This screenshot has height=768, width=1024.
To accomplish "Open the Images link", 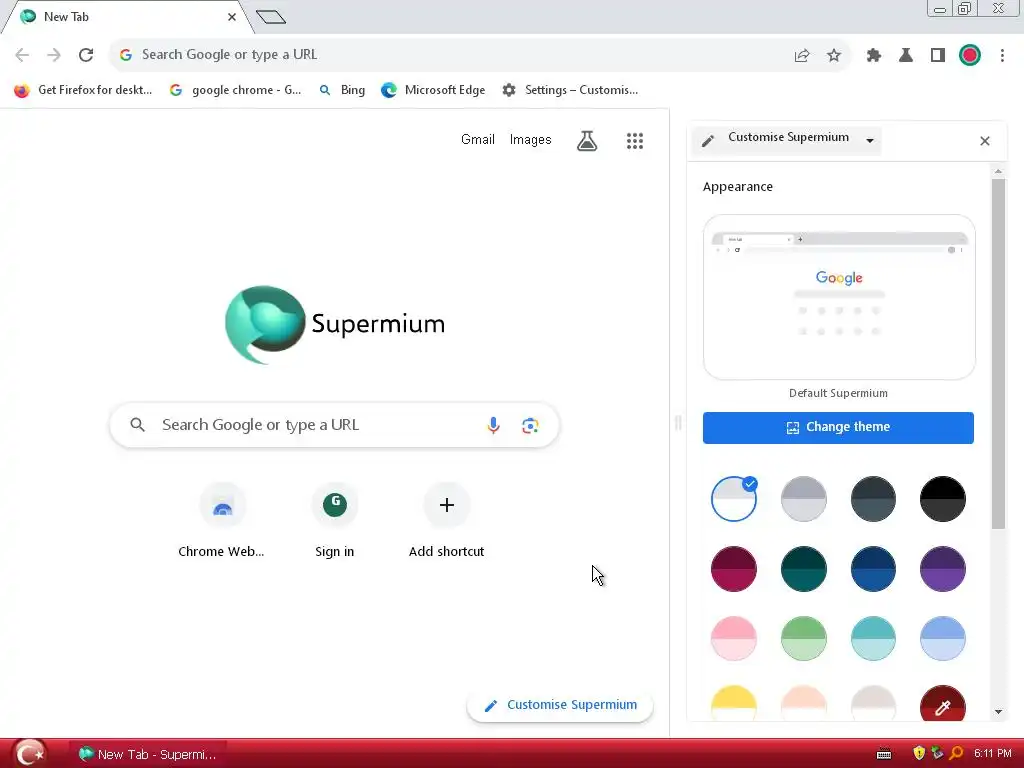I will [x=530, y=140].
